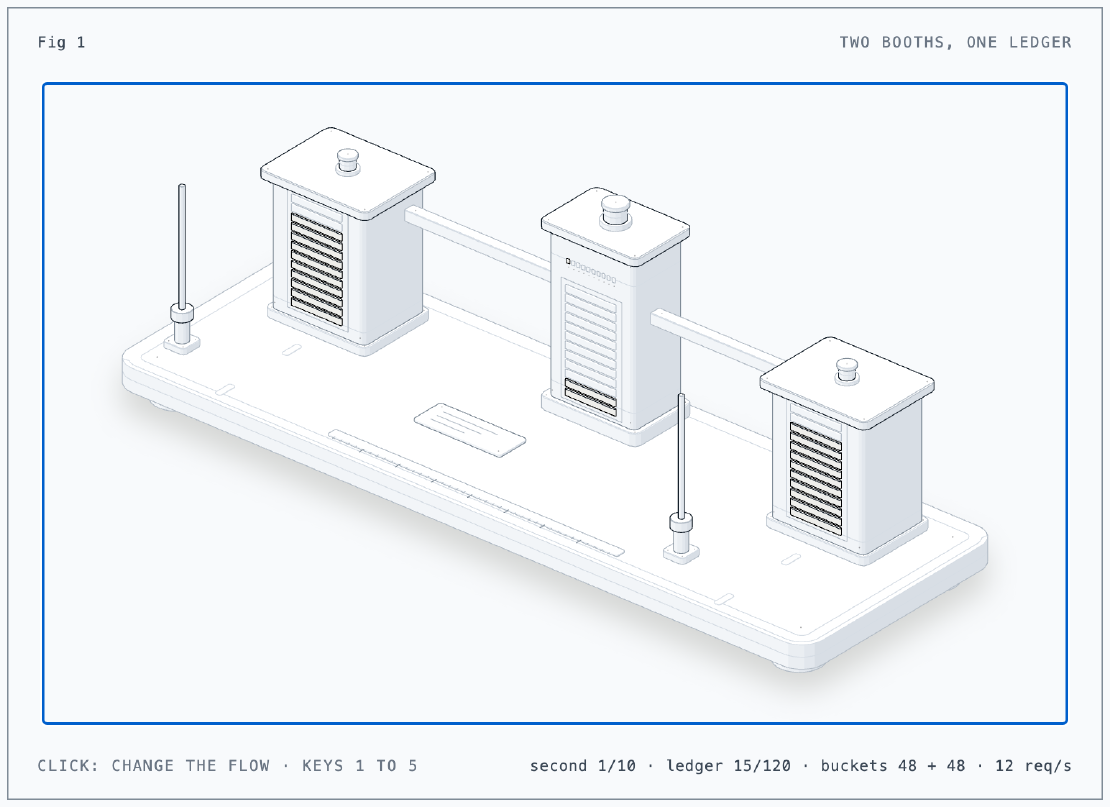Image resolution: width=1110 pixels, height=807 pixels.
Task: Click the "12 req/s" rate readout
Action: click(x=1034, y=766)
